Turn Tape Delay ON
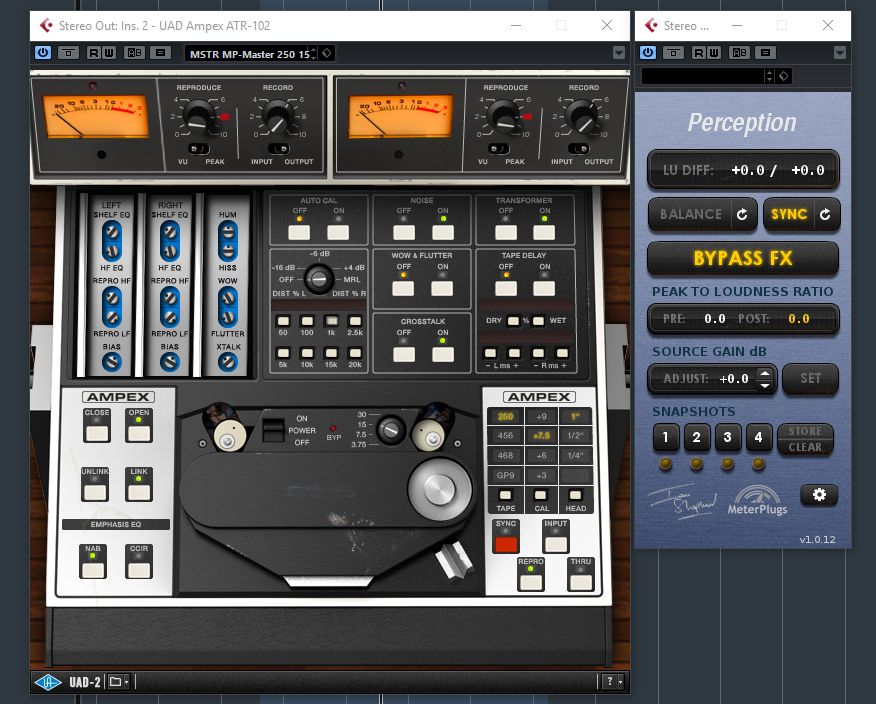Screen dimensions: 876x704 (x=544, y=288)
